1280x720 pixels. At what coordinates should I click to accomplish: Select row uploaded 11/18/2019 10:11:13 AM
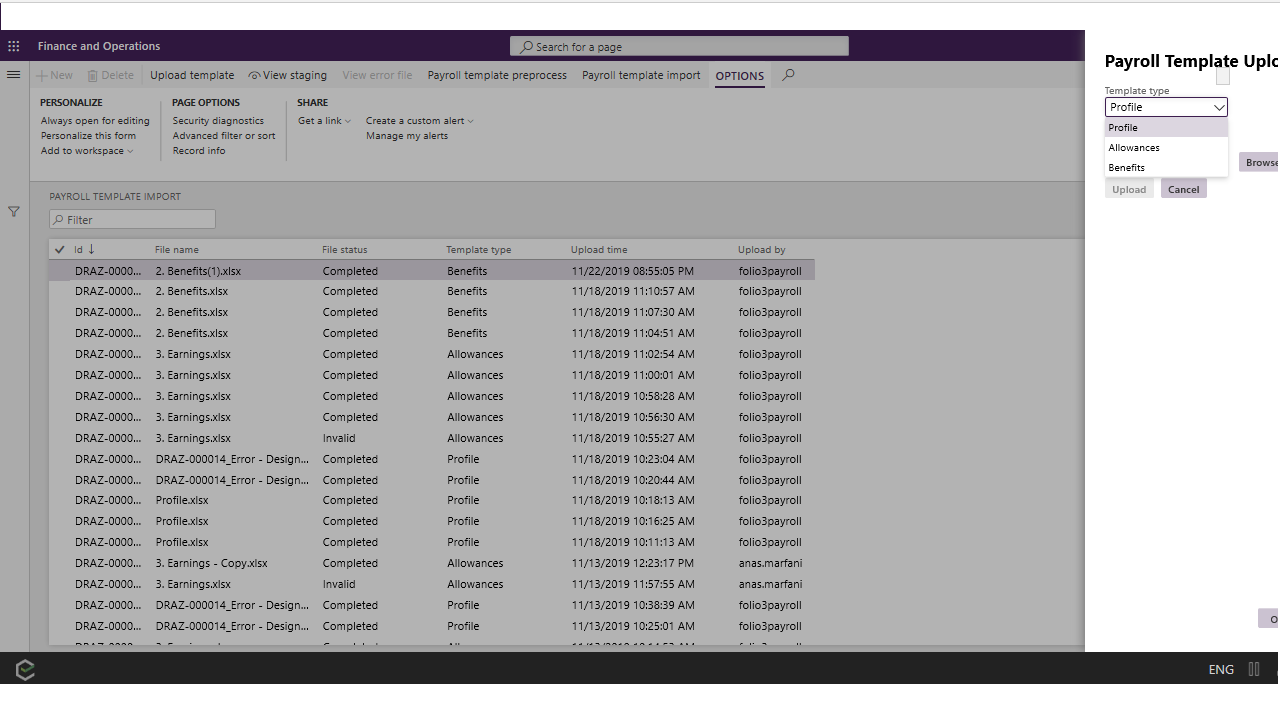tap(432, 542)
